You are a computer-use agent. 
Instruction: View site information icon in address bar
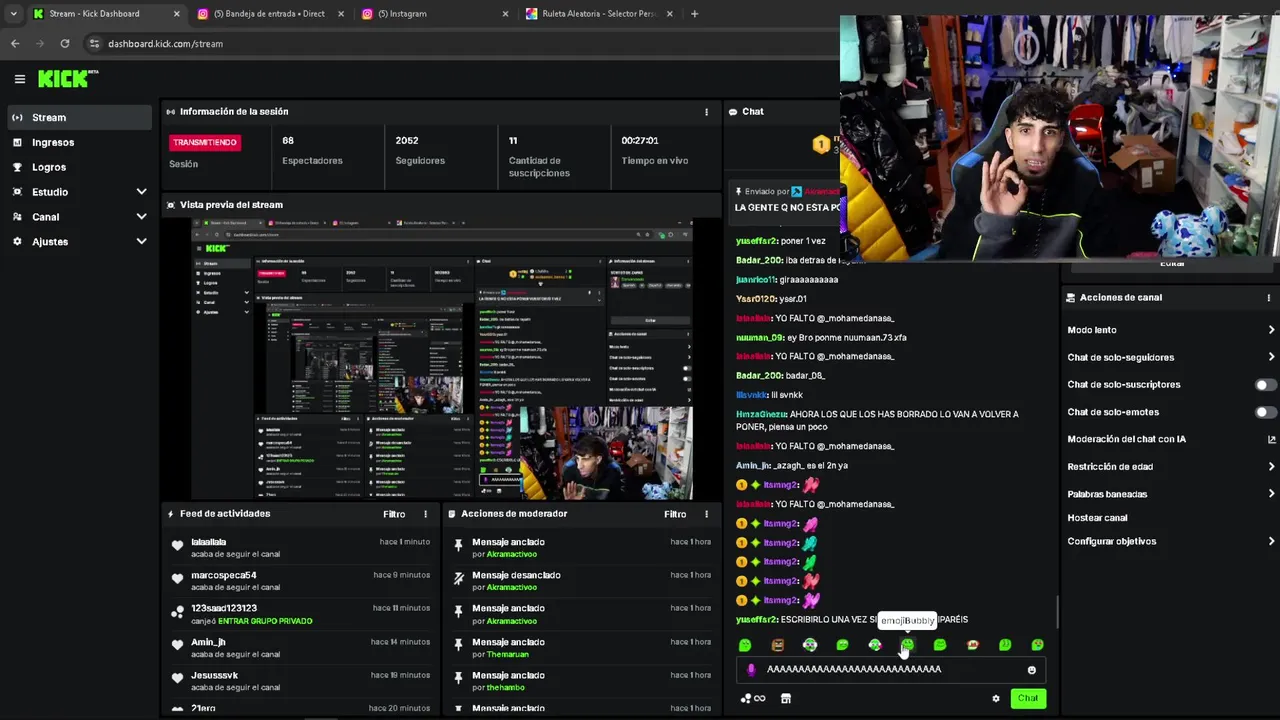95,43
